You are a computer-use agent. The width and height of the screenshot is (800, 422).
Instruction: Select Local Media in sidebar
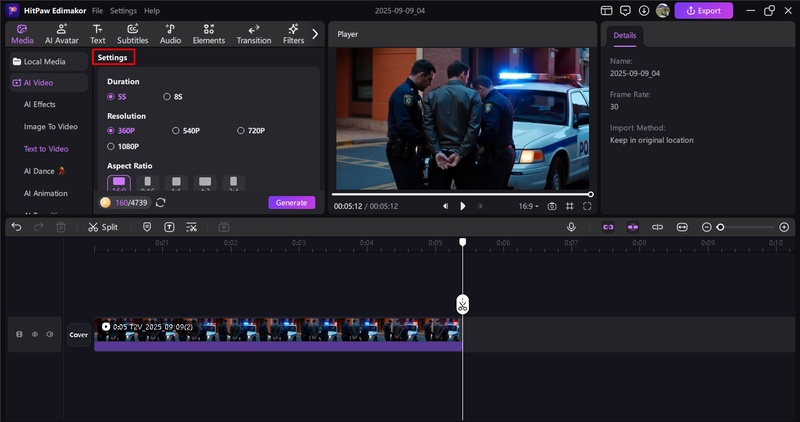[48, 61]
